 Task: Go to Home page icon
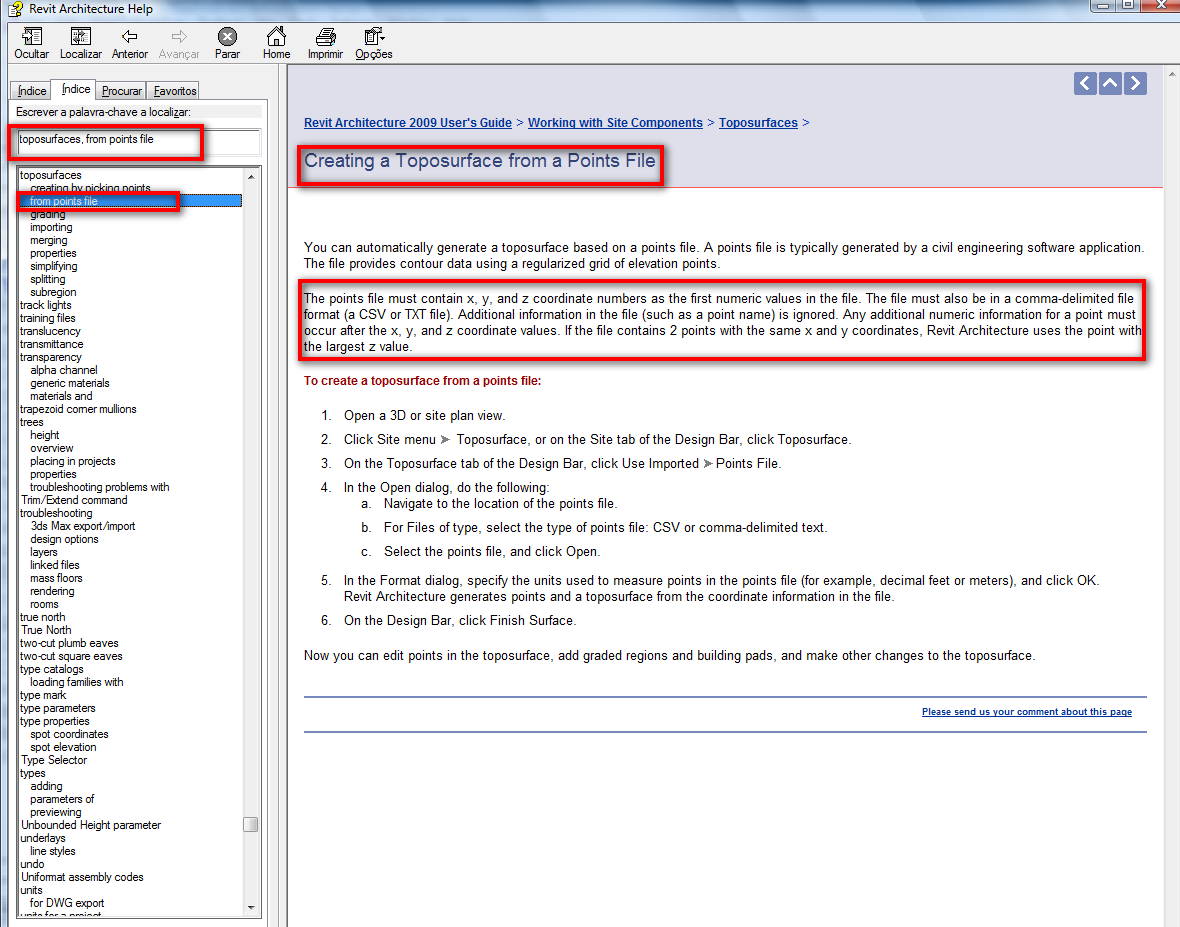276,36
